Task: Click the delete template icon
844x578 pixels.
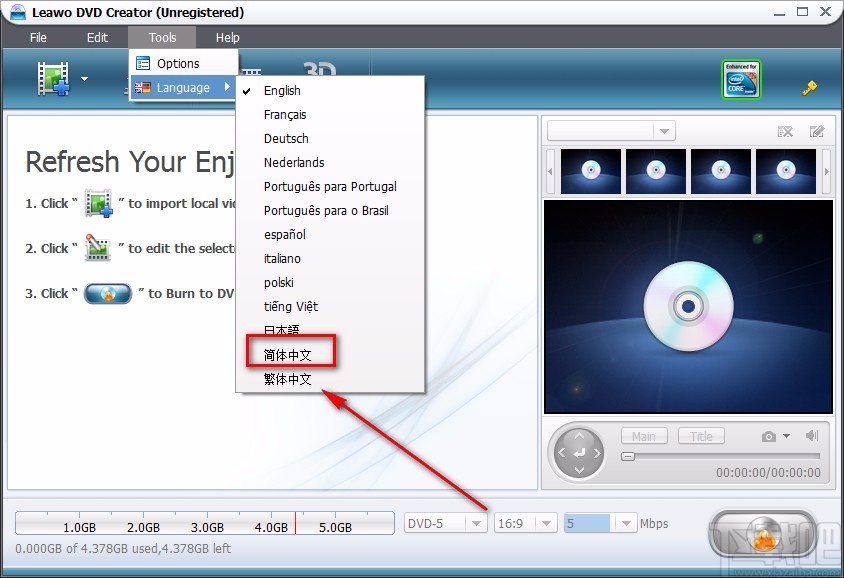Action: [785, 131]
